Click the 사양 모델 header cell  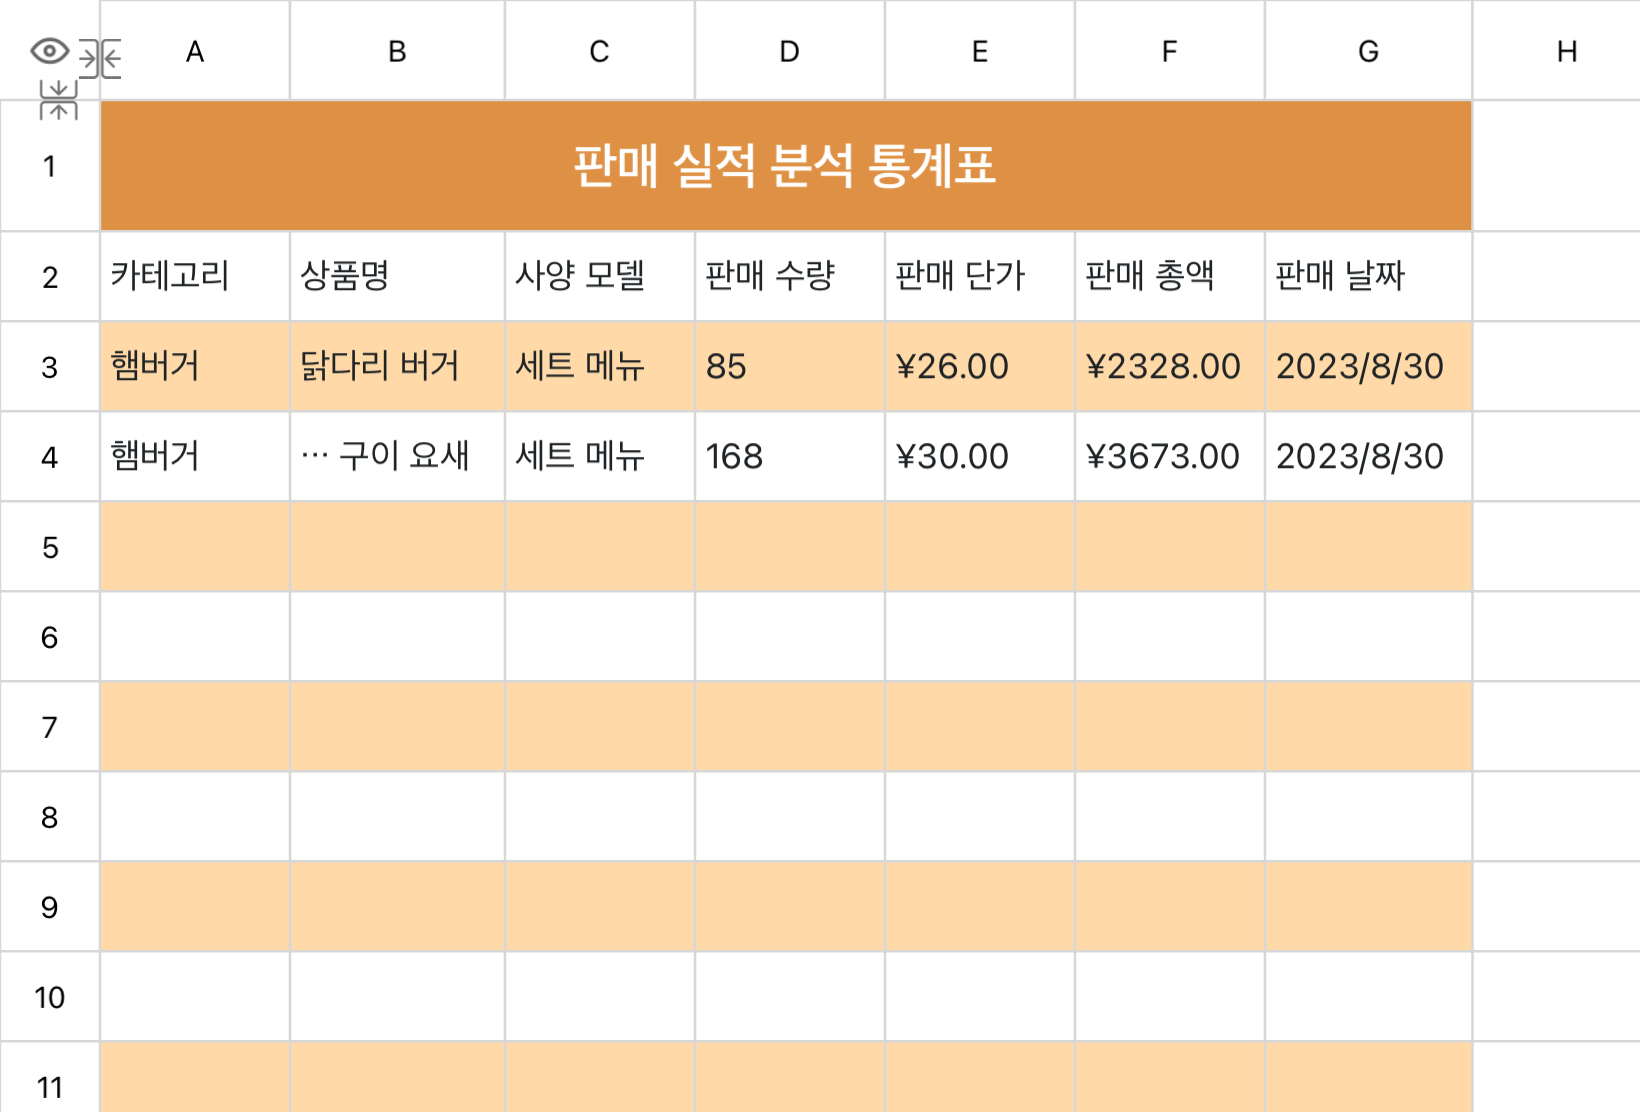[x=599, y=277]
